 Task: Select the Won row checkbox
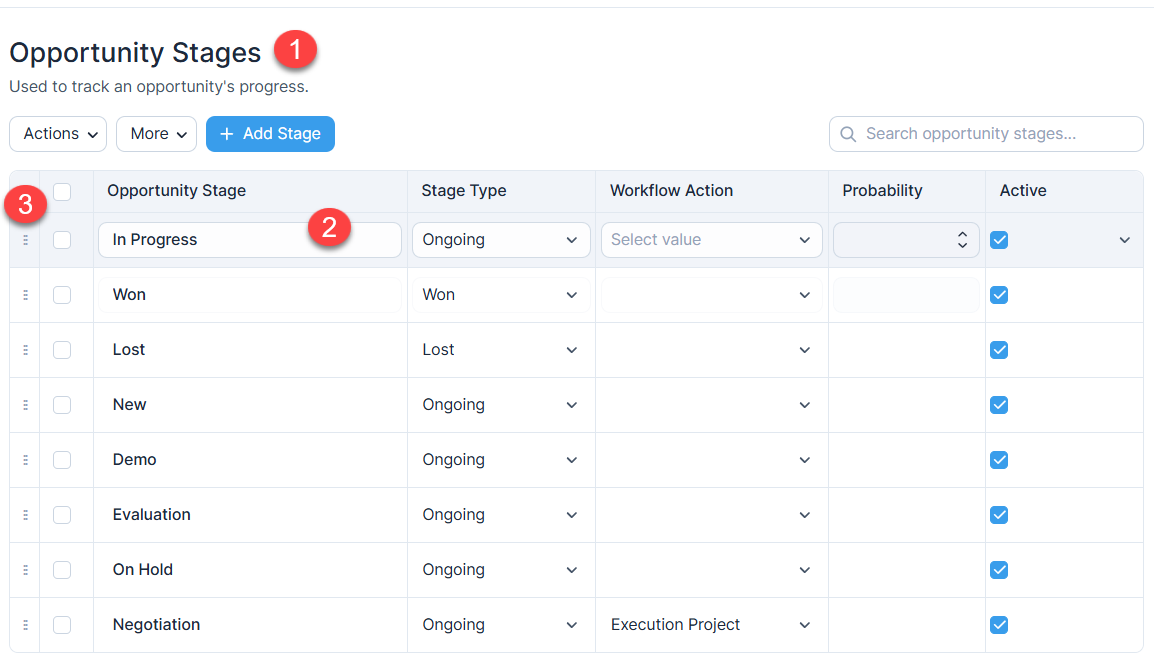pyautogui.click(x=62, y=295)
